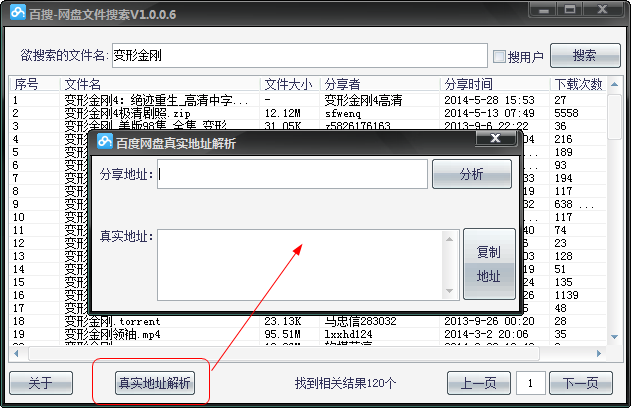Viewport: 631px width, 408px height.
Task: Focus the 分享地址 input field
Action: pos(292,174)
